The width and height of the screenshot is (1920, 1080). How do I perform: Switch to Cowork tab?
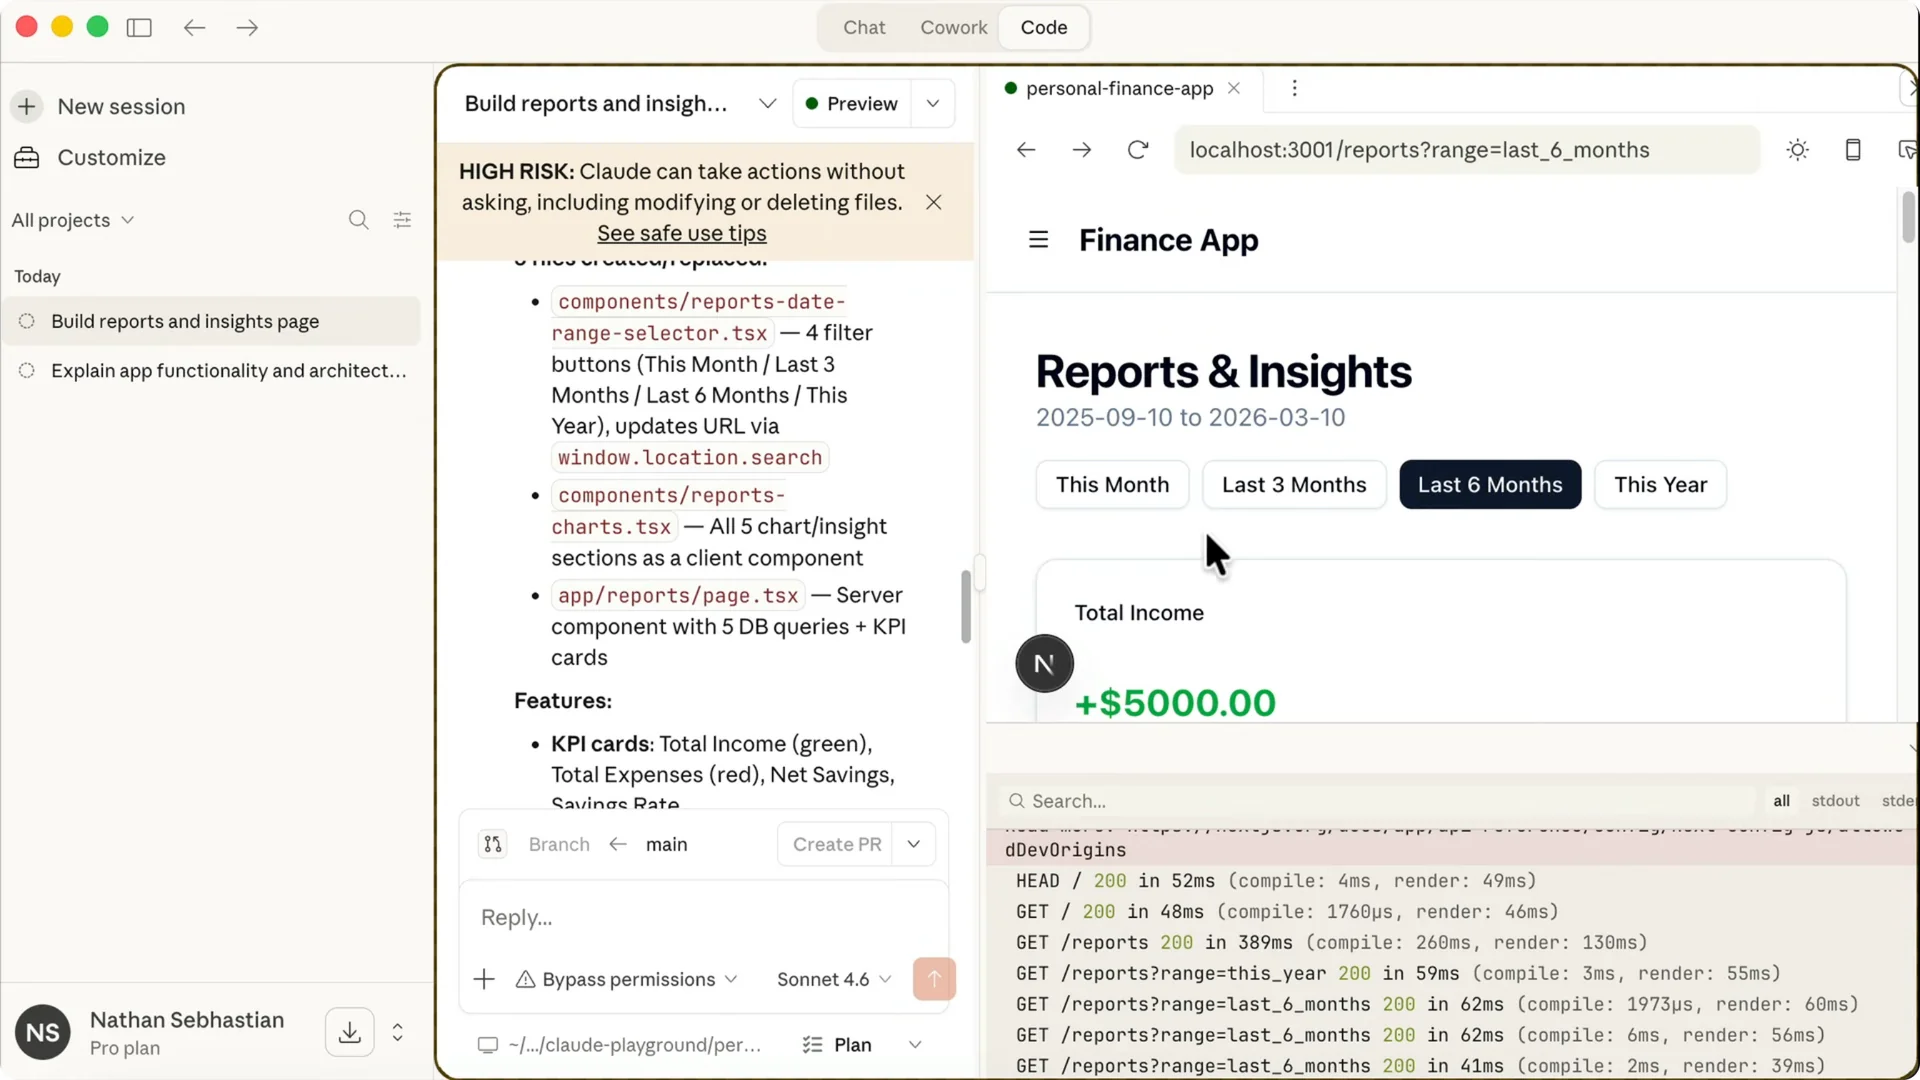click(954, 28)
